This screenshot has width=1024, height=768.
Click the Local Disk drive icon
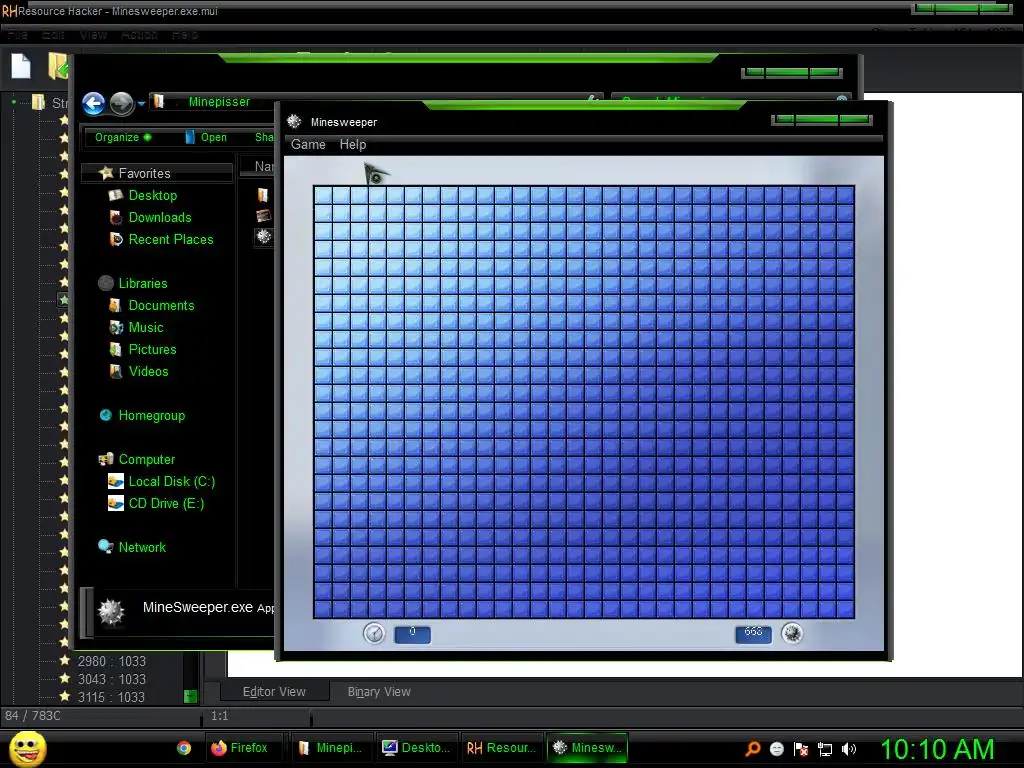point(116,481)
